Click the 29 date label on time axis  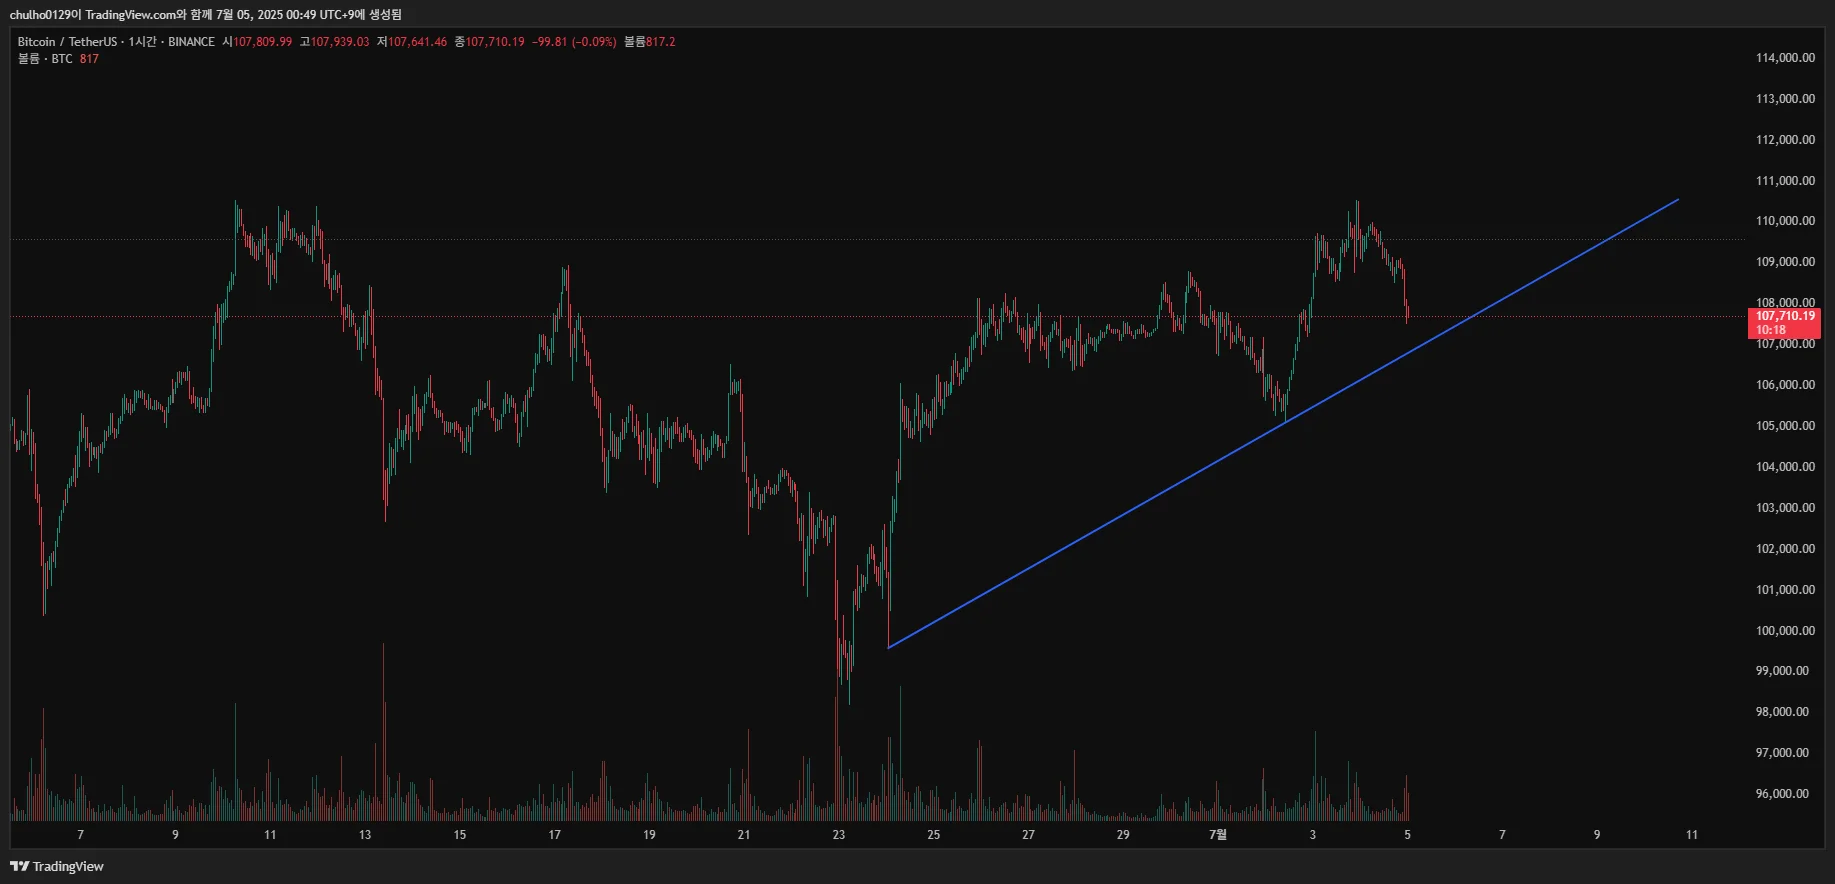[x=1123, y=835]
